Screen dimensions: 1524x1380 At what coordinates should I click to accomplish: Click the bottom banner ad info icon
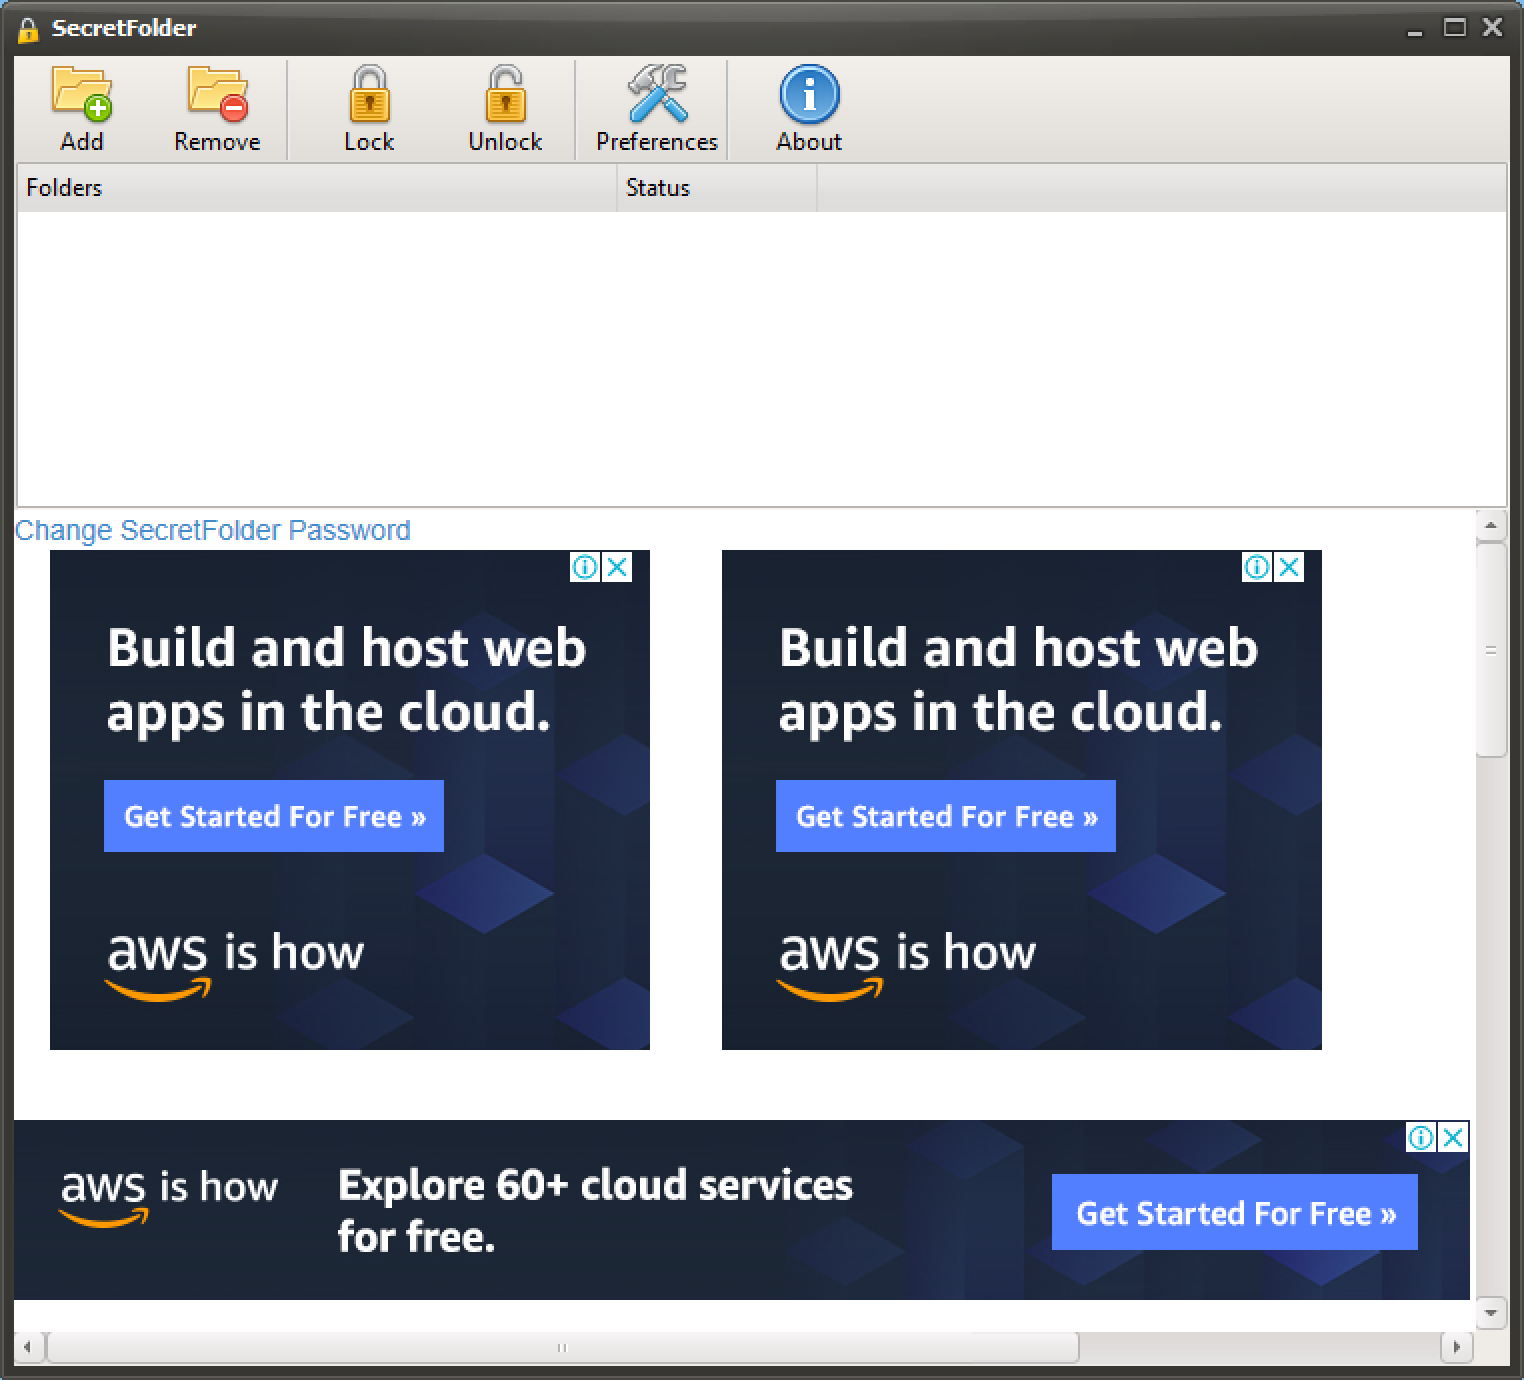click(1421, 1137)
